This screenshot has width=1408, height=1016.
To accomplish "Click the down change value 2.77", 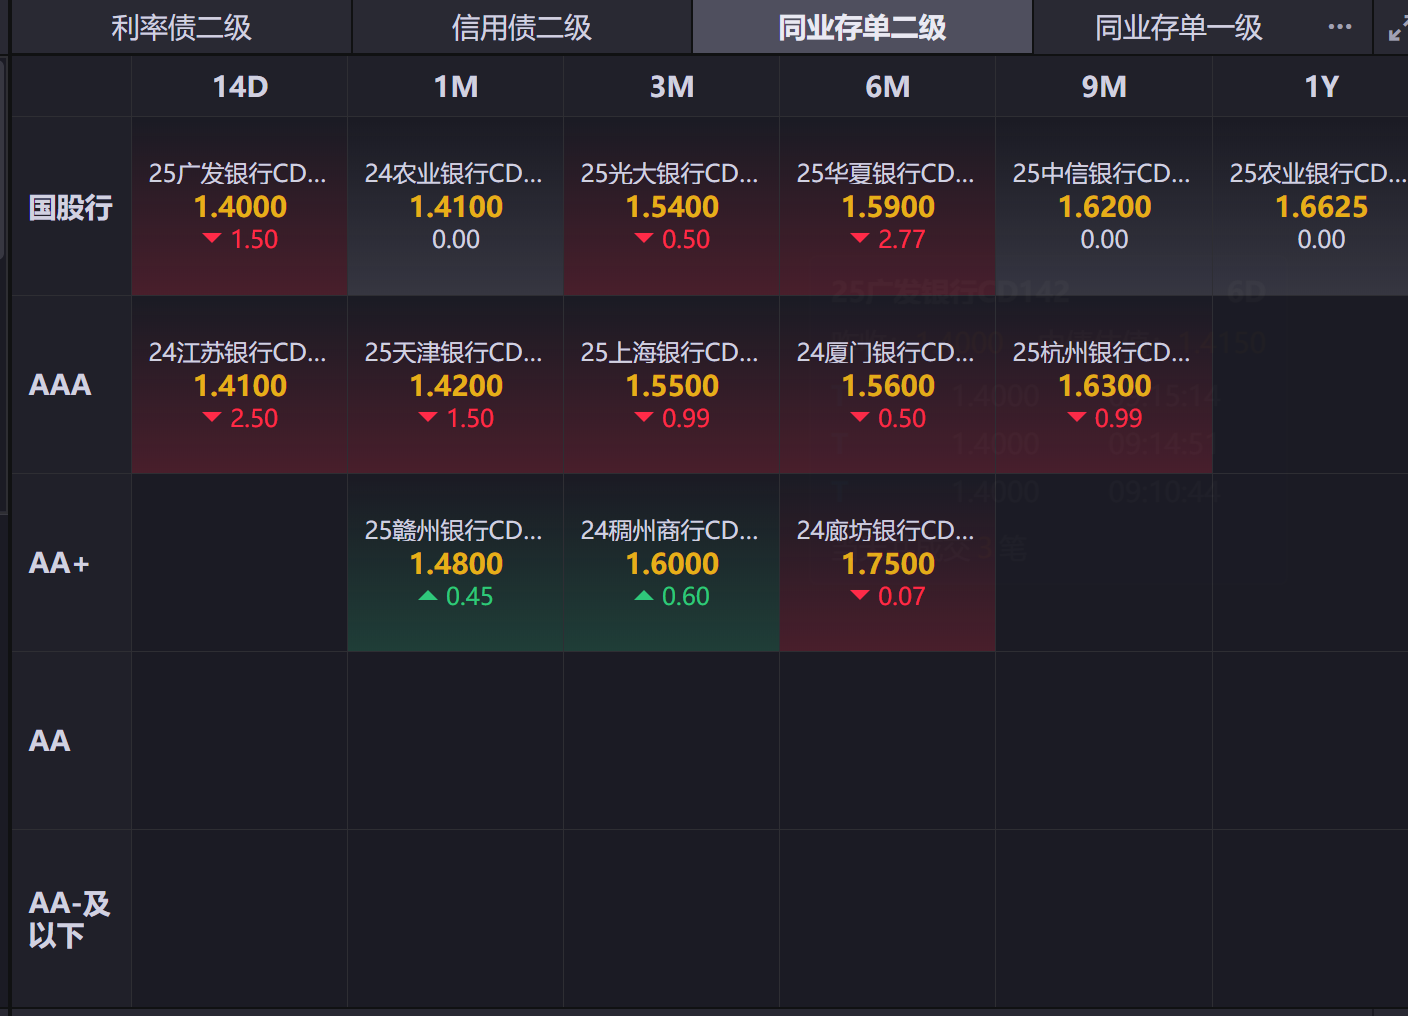I will (902, 240).
